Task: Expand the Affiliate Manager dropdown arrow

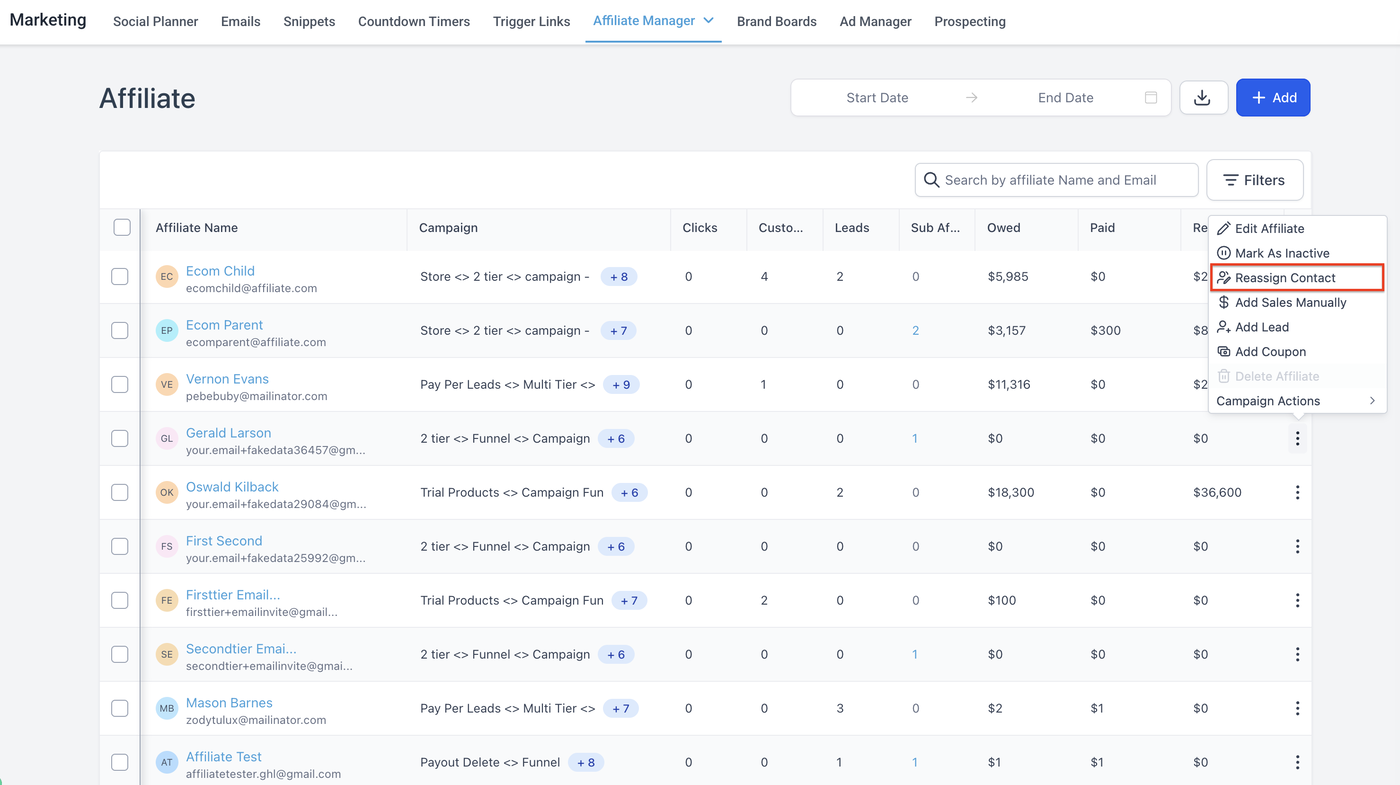Action: point(709,20)
